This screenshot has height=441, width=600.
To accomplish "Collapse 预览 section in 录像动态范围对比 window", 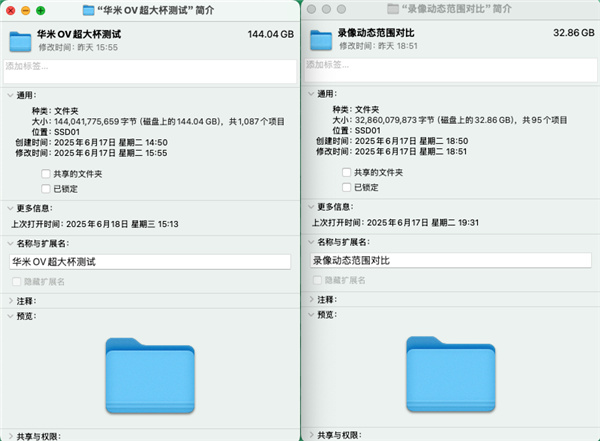I will point(311,315).
